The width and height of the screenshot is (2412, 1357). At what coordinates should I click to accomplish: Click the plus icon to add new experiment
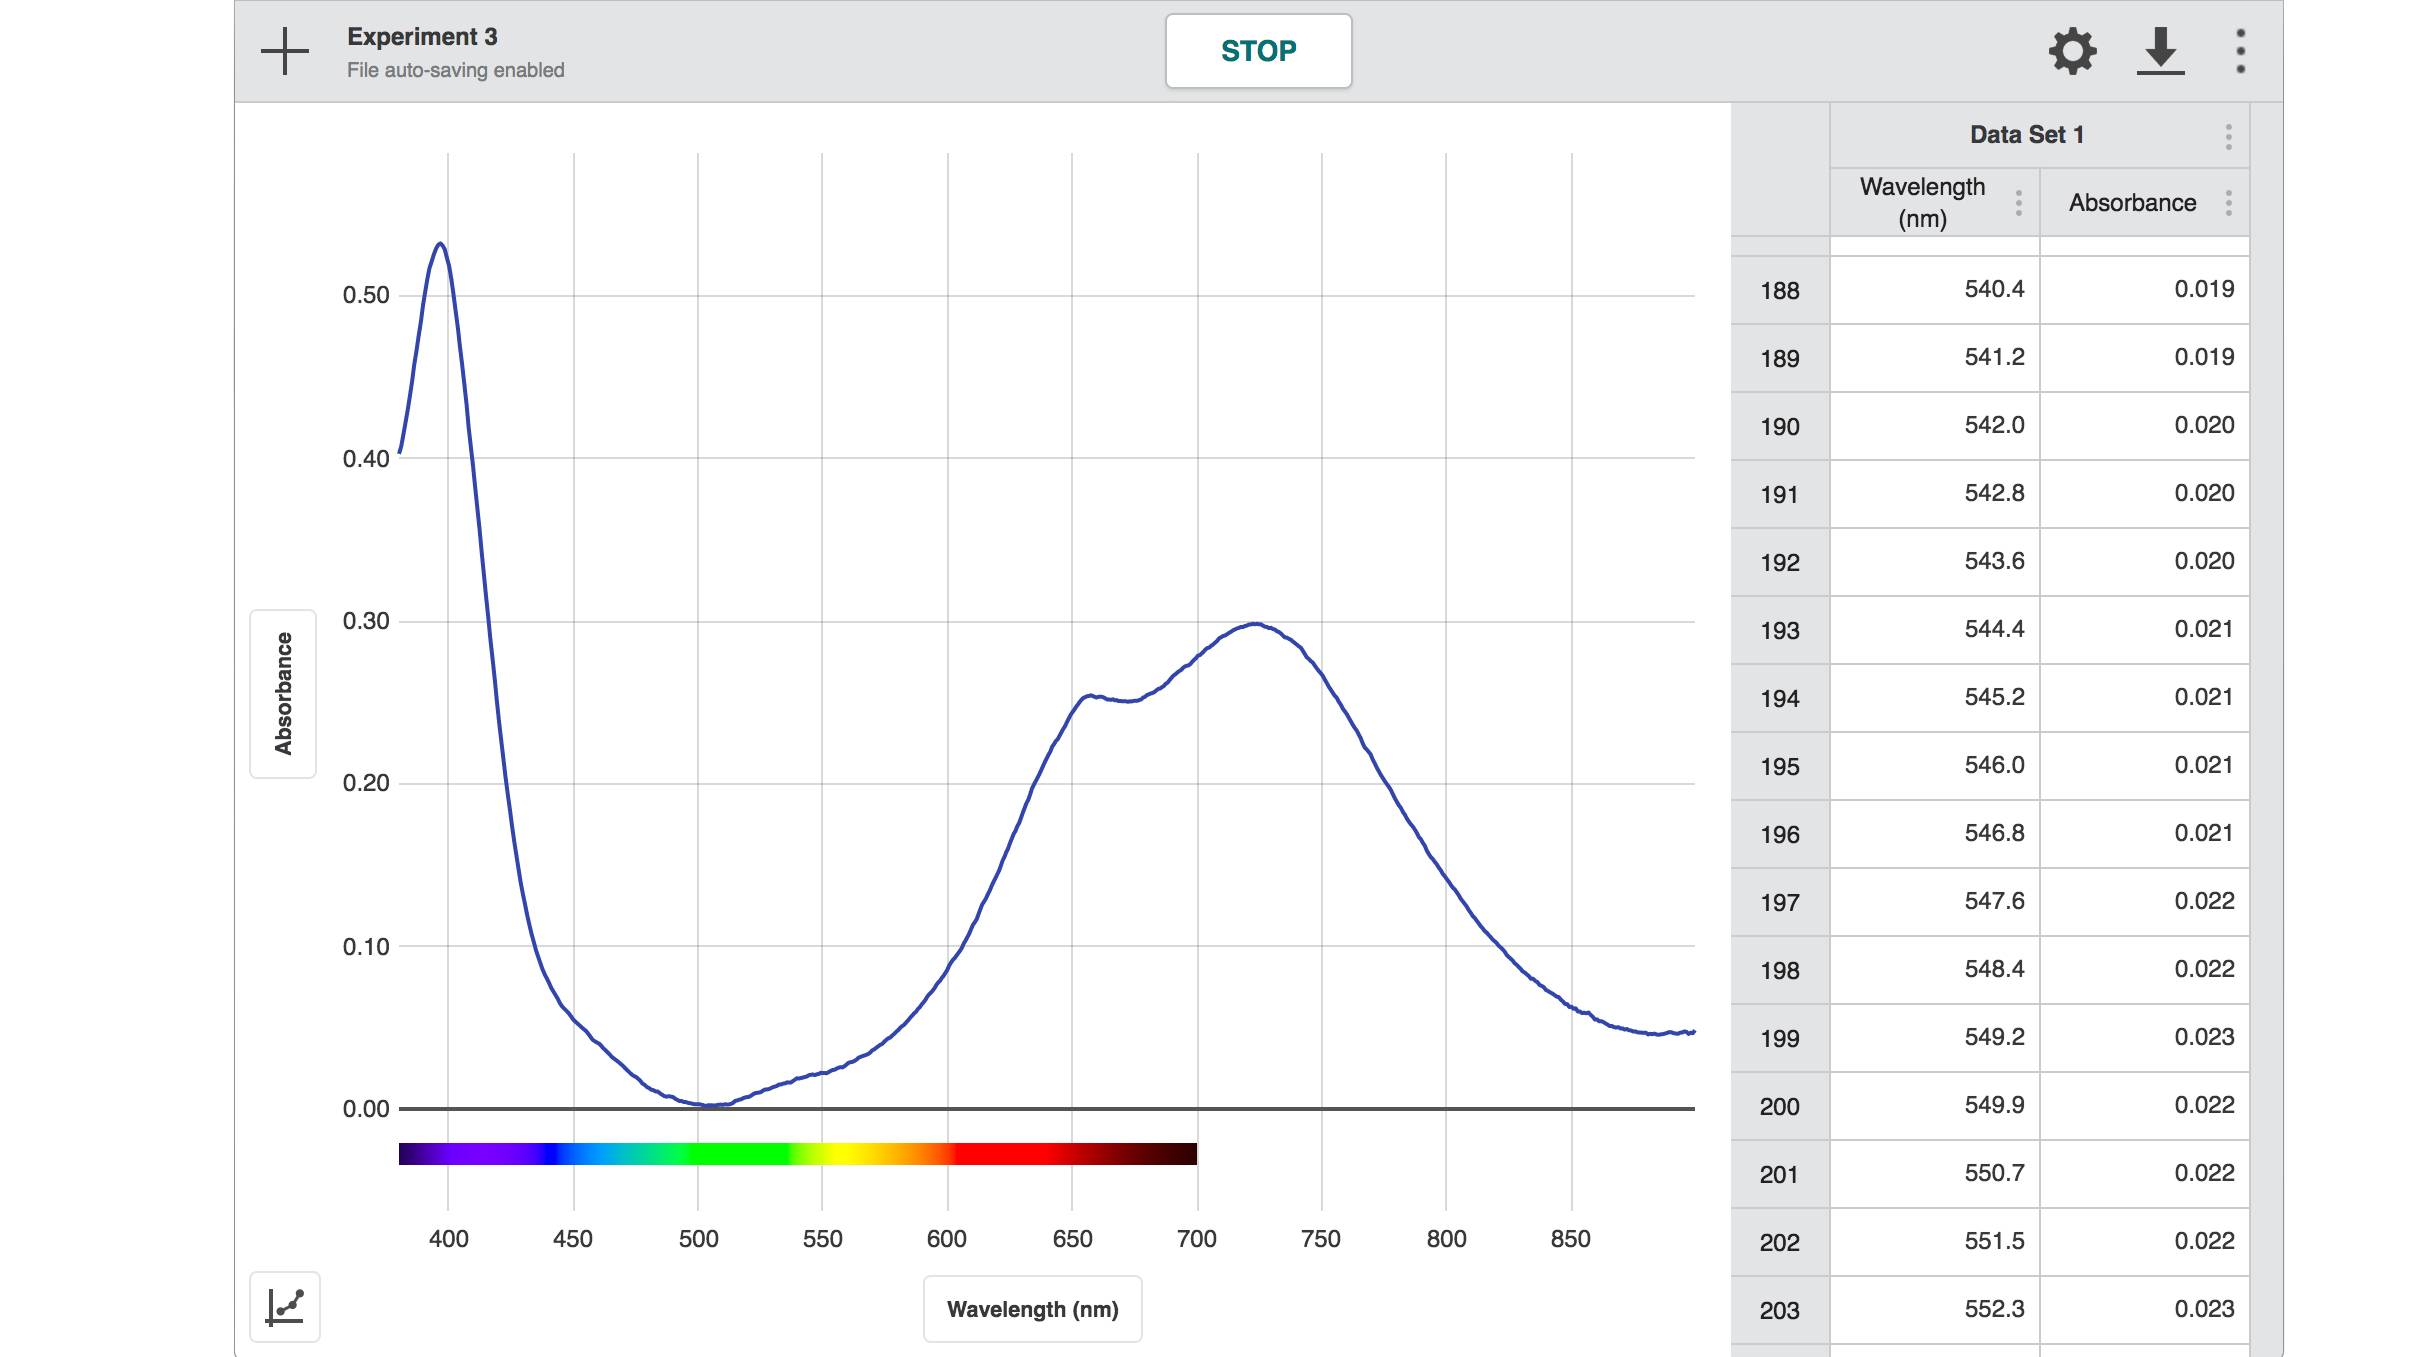pyautogui.click(x=285, y=51)
